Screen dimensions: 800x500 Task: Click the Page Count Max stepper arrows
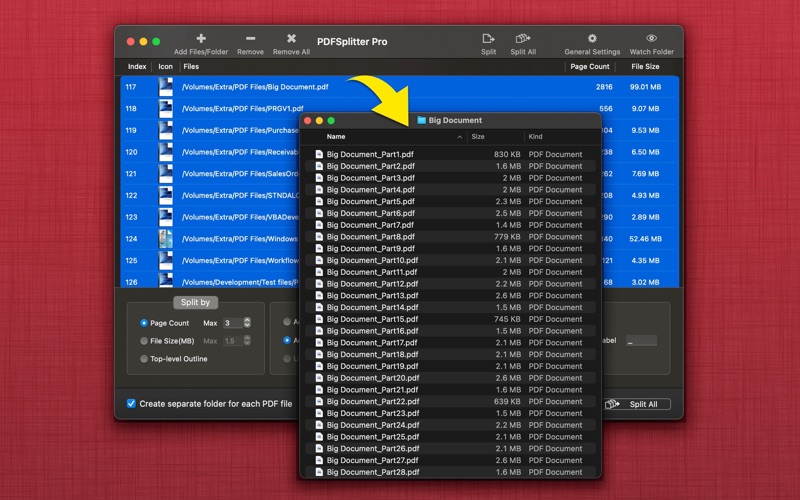tap(247, 322)
